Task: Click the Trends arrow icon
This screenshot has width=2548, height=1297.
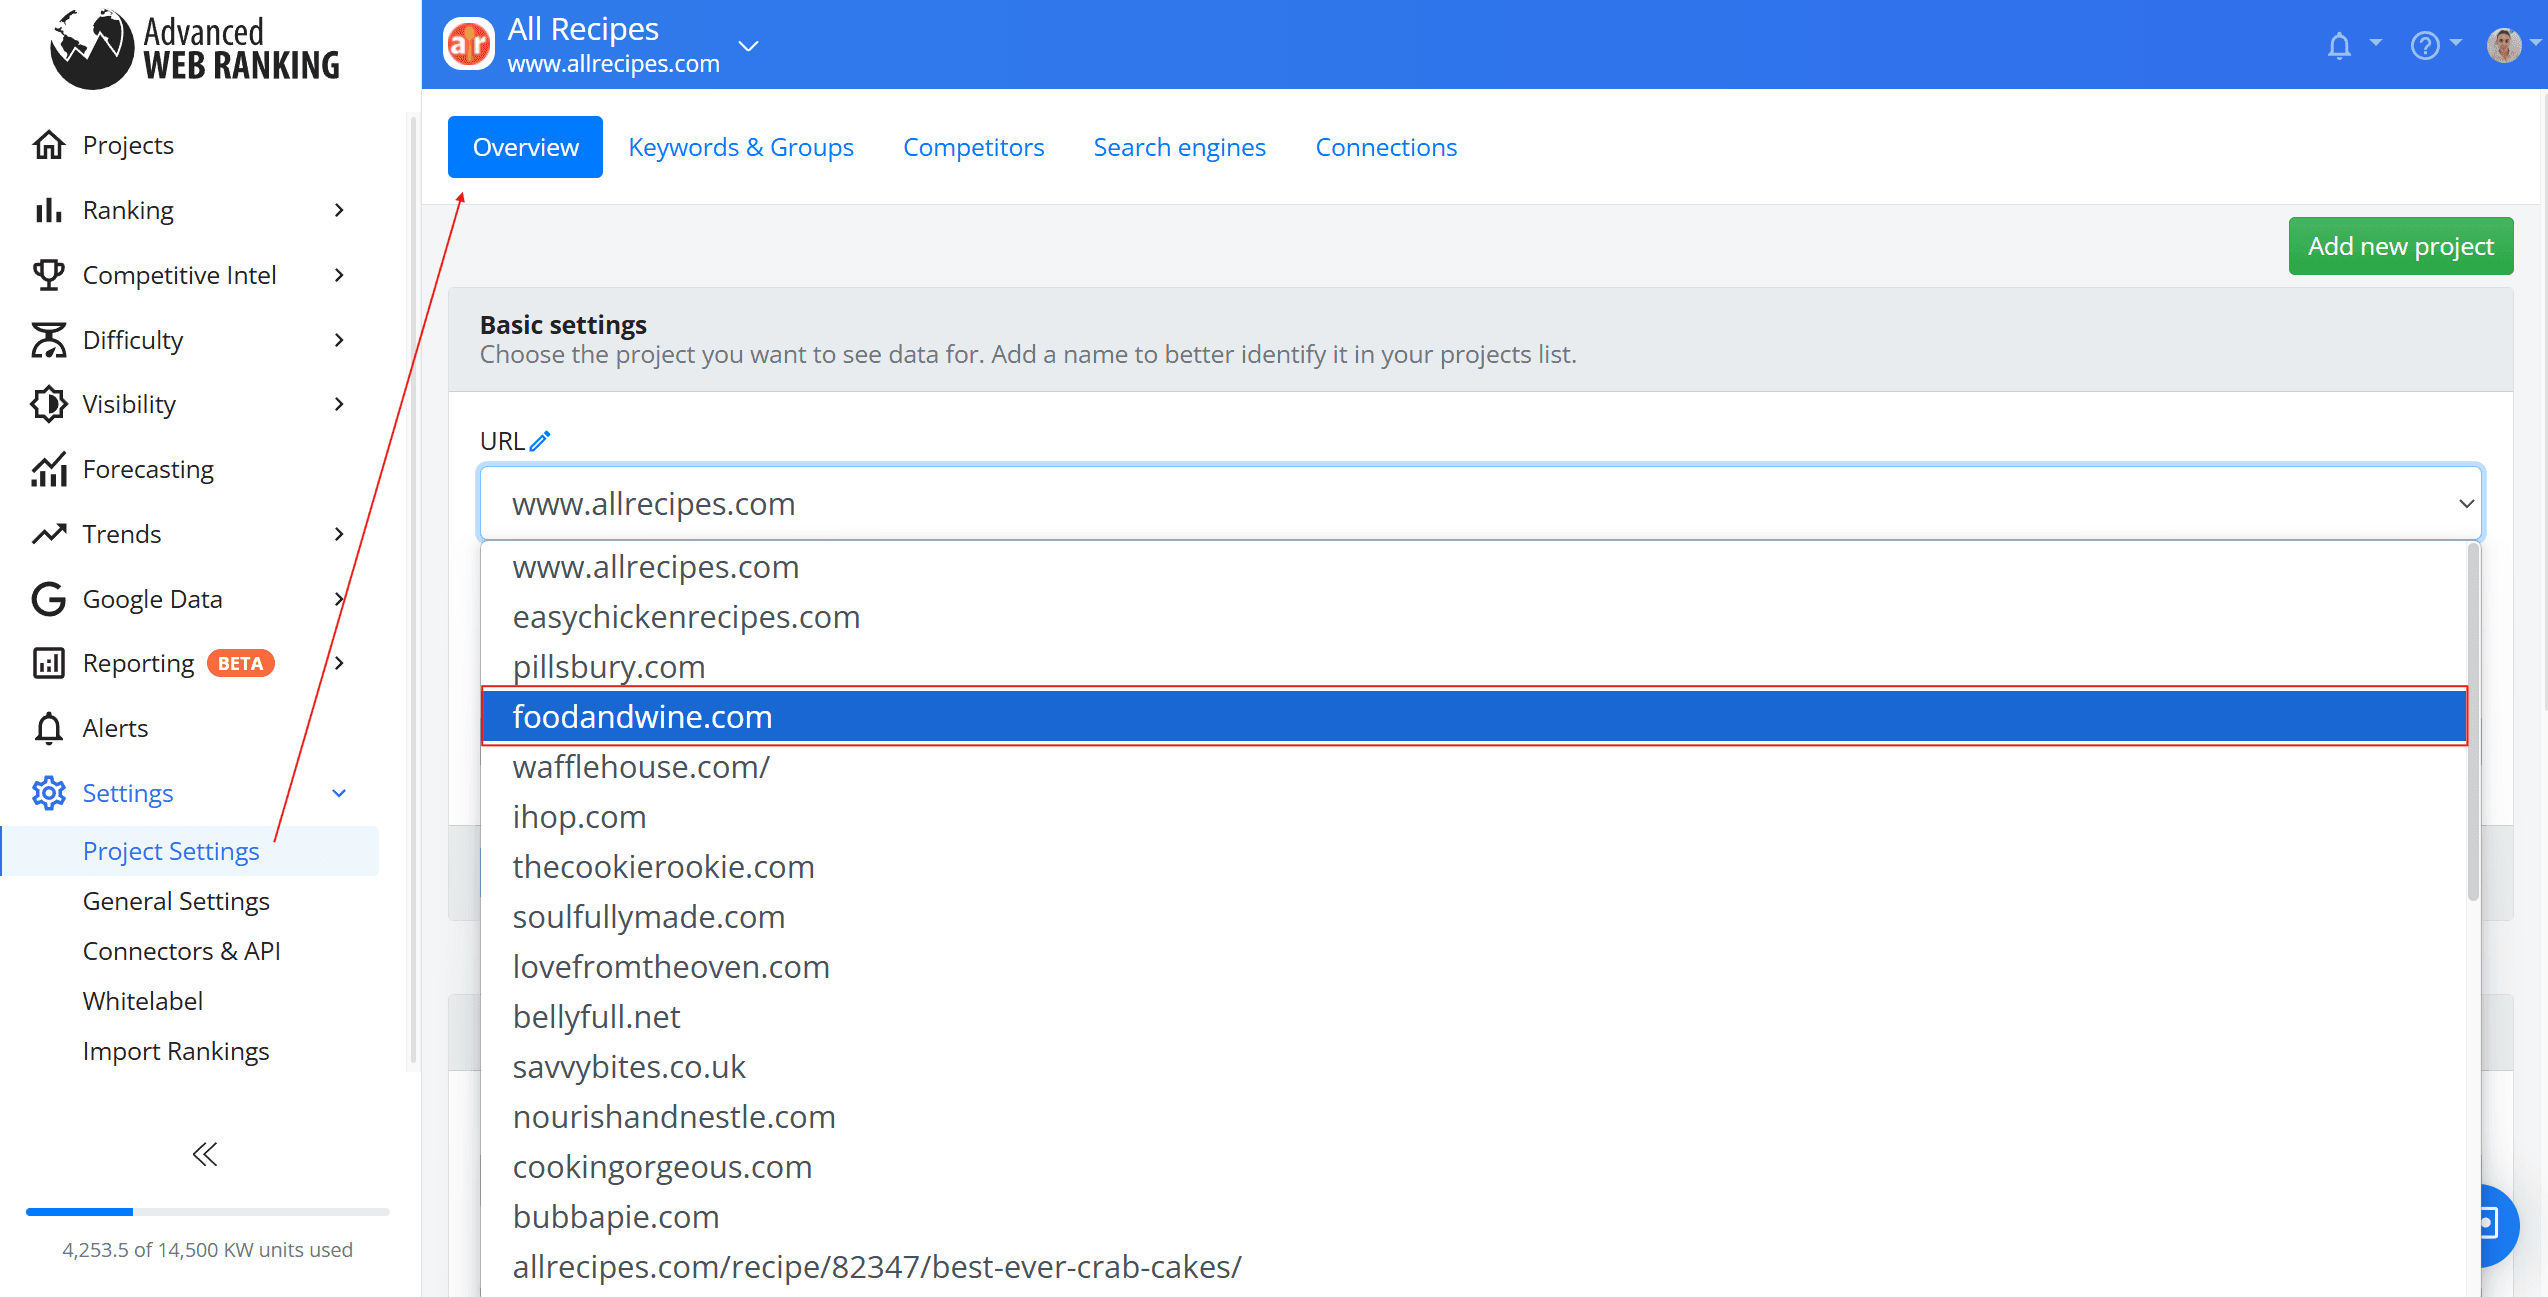Action: [x=49, y=534]
